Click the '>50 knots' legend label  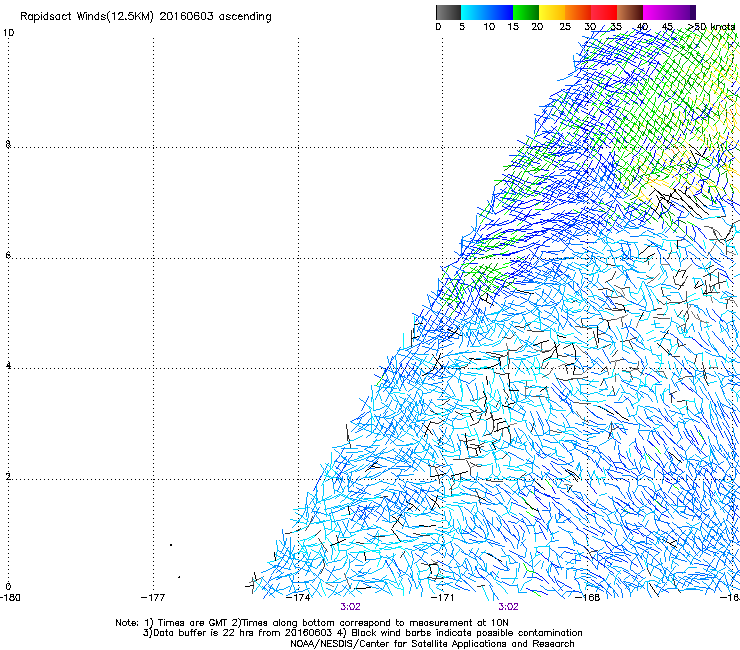click(x=711, y=27)
